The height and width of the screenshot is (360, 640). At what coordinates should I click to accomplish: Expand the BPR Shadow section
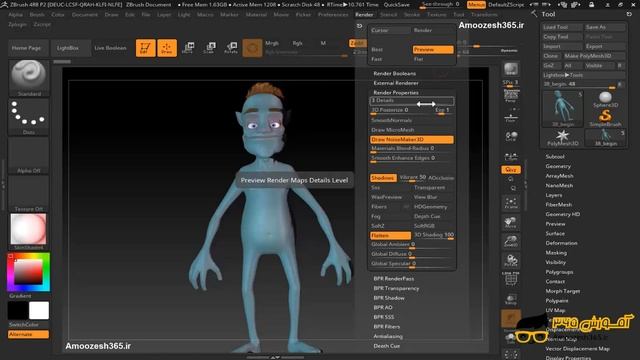389,298
